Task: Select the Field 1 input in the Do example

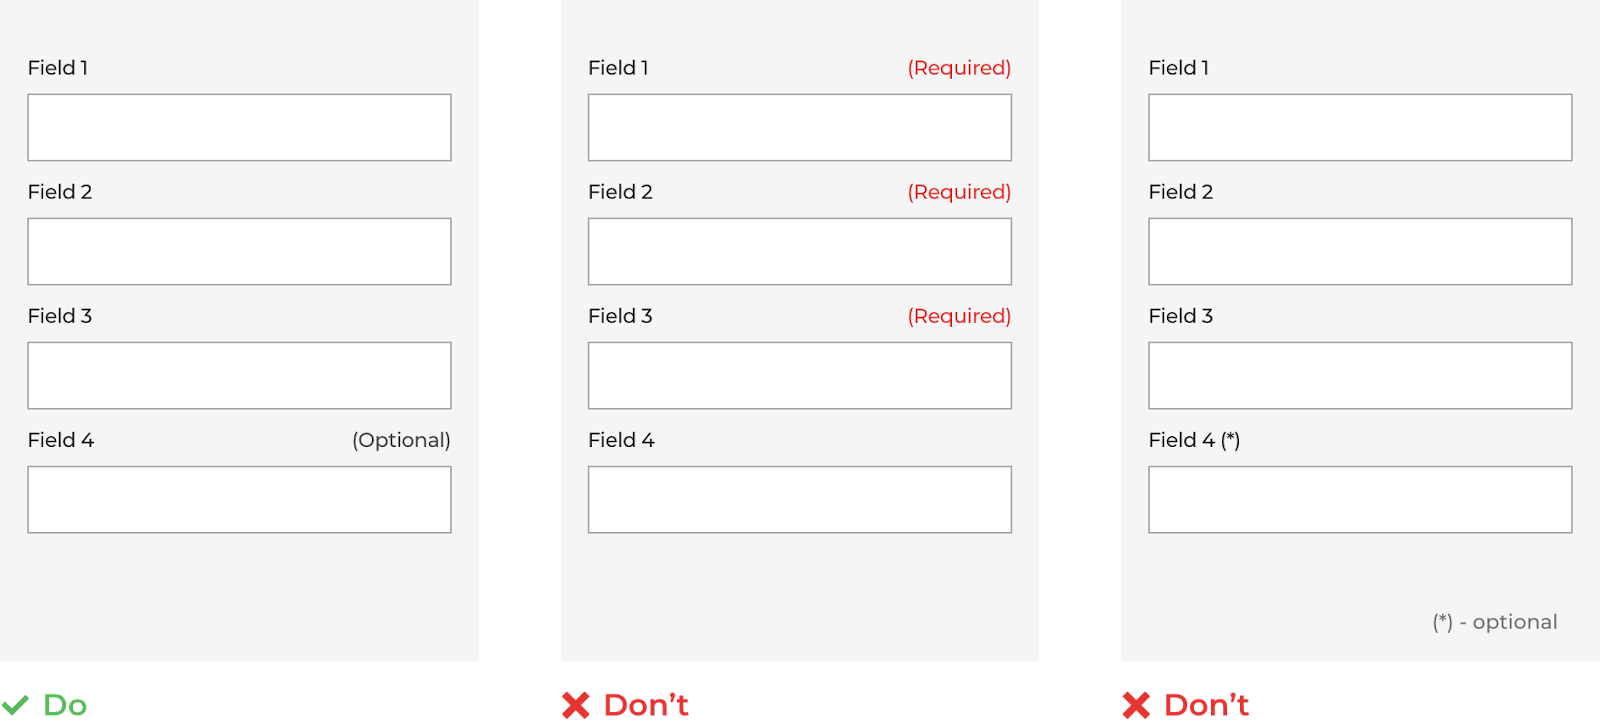Action: coord(239,127)
